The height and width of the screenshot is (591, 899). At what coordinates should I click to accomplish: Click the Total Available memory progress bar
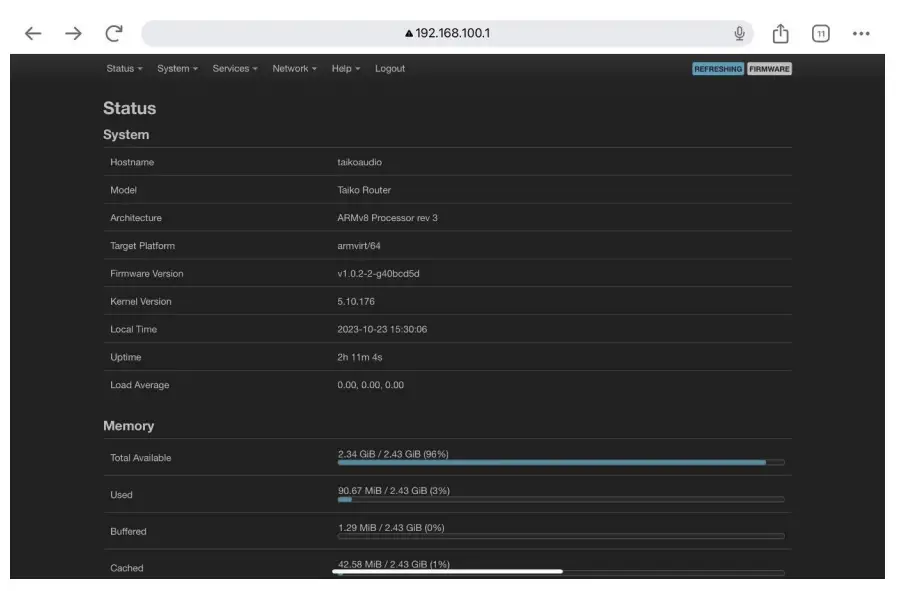pos(561,462)
